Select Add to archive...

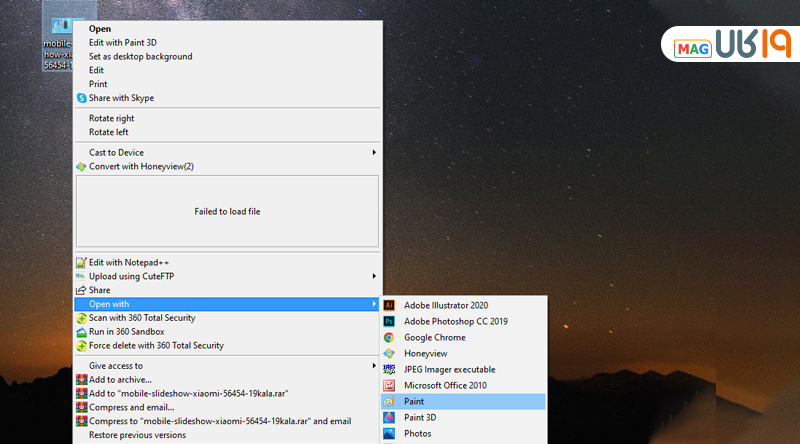228,380
